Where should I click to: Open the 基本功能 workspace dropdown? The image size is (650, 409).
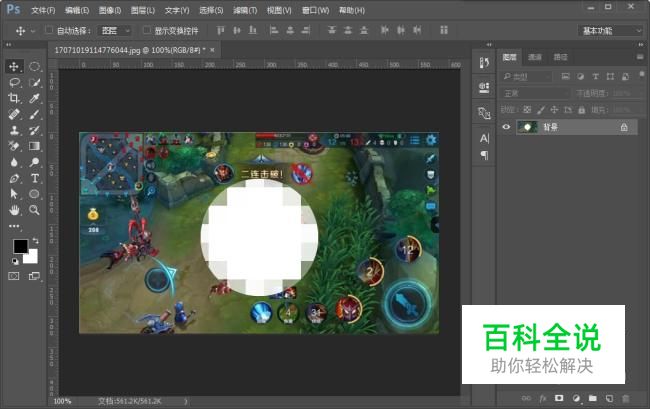pos(610,30)
